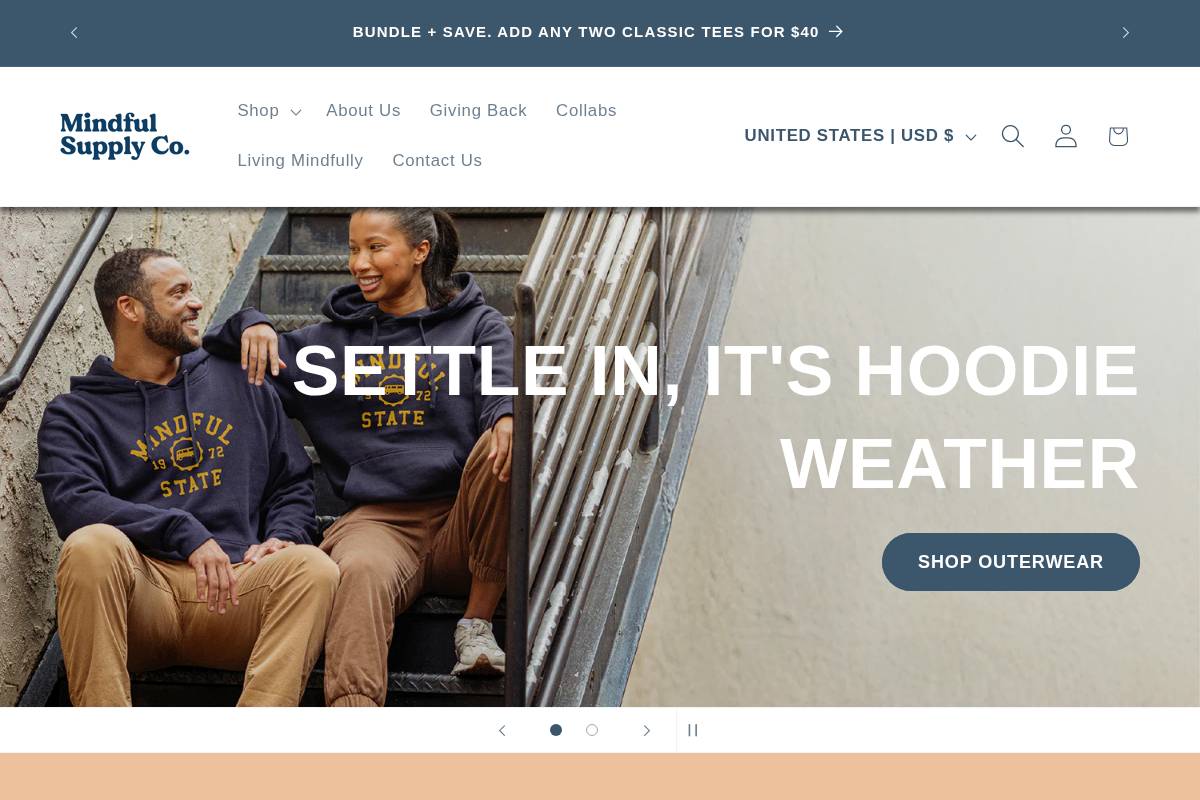Click the Shop Outerwear button
Image resolution: width=1200 pixels, height=800 pixels.
pyautogui.click(x=1011, y=562)
